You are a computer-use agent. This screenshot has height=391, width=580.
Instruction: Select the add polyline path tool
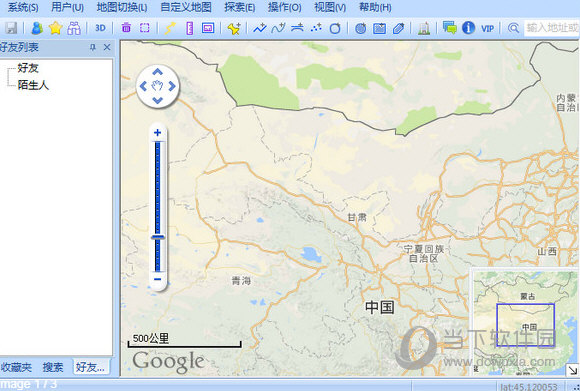(260, 28)
